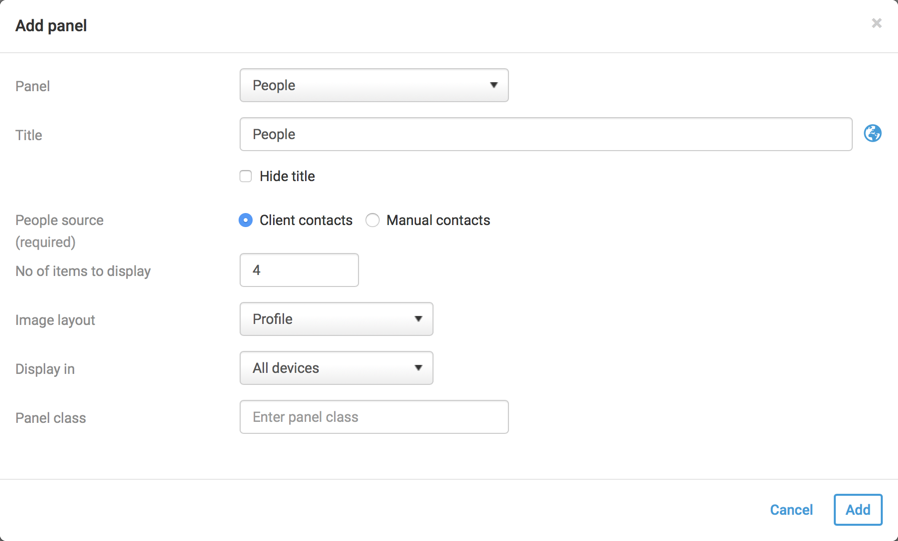
Task: Click the Display in field label
Action: point(45,369)
